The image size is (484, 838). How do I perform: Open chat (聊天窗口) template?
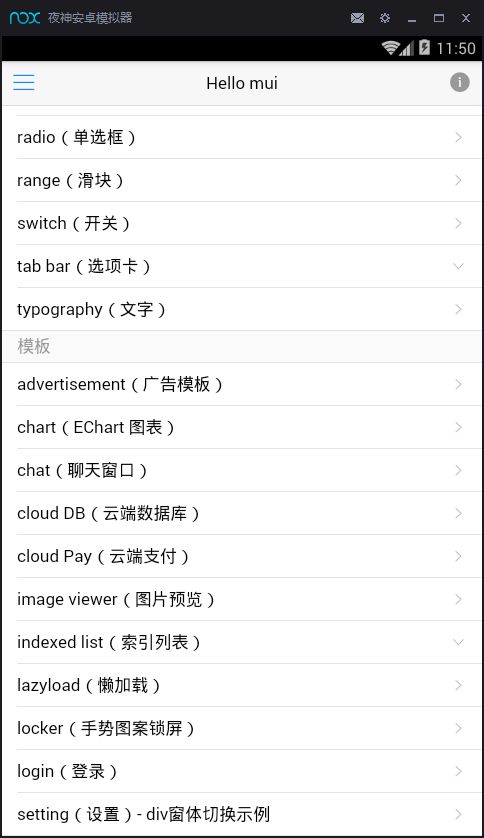tap(242, 470)
